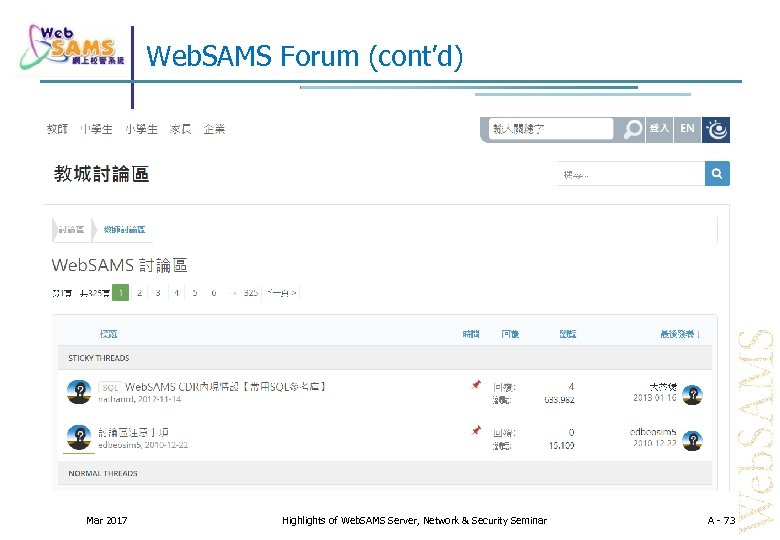Sort threads by the last post column header

[679, 334]
